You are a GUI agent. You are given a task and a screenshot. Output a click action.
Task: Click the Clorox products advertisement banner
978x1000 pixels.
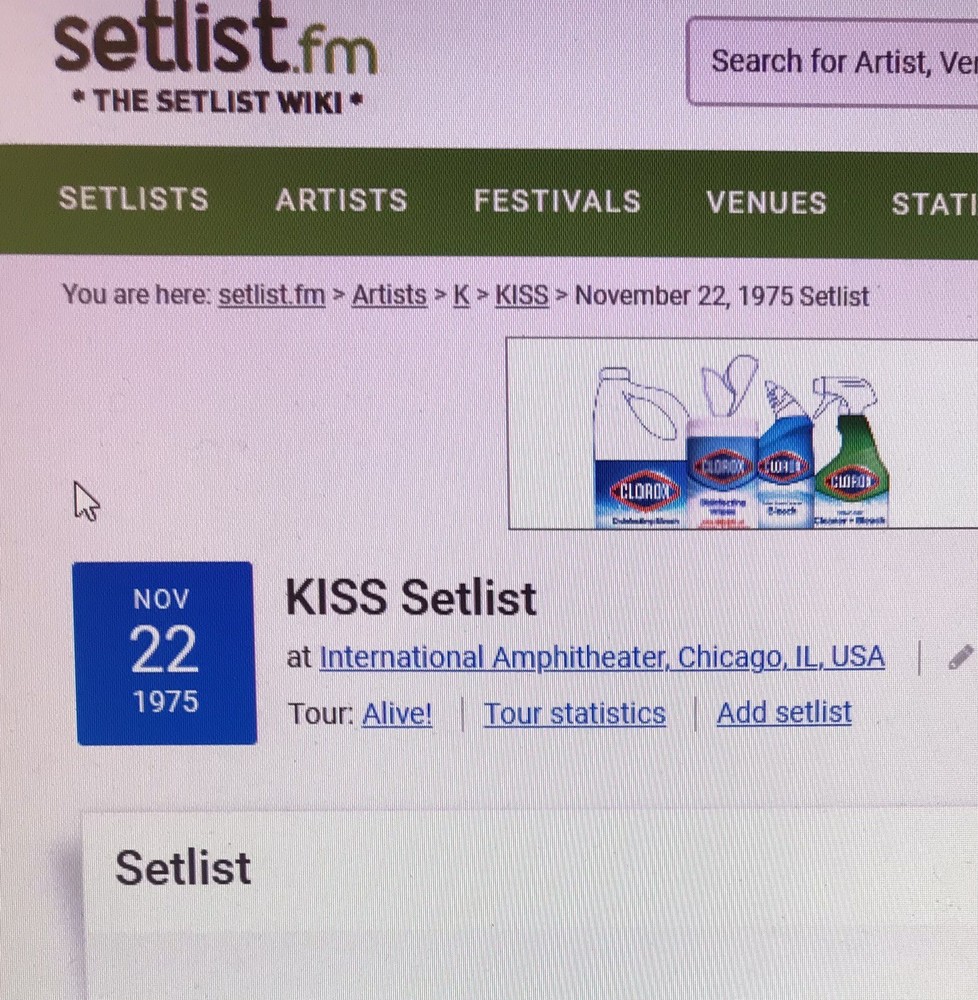(x=742, y=434)
